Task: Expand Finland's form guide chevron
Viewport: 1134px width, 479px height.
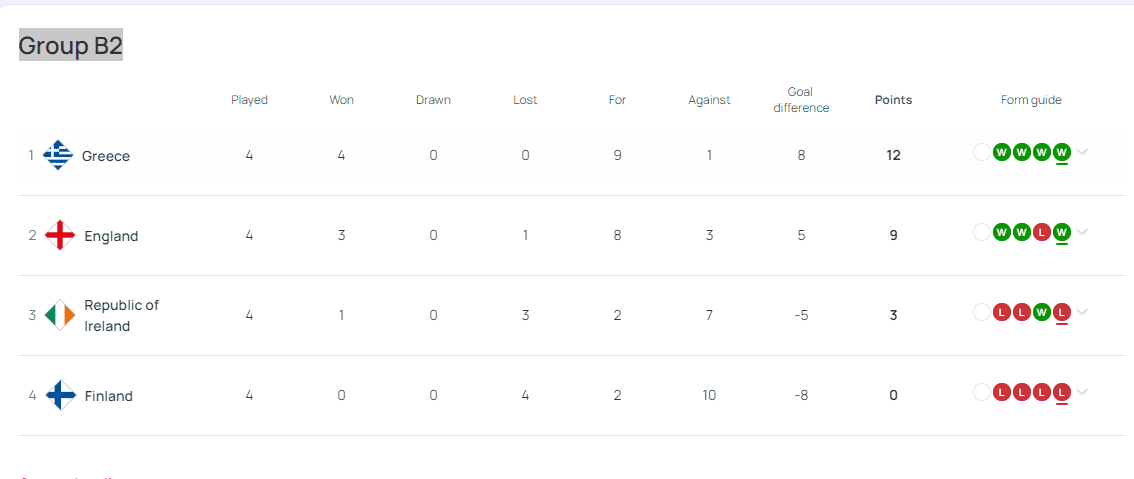Action: (x=1083, y=392)
